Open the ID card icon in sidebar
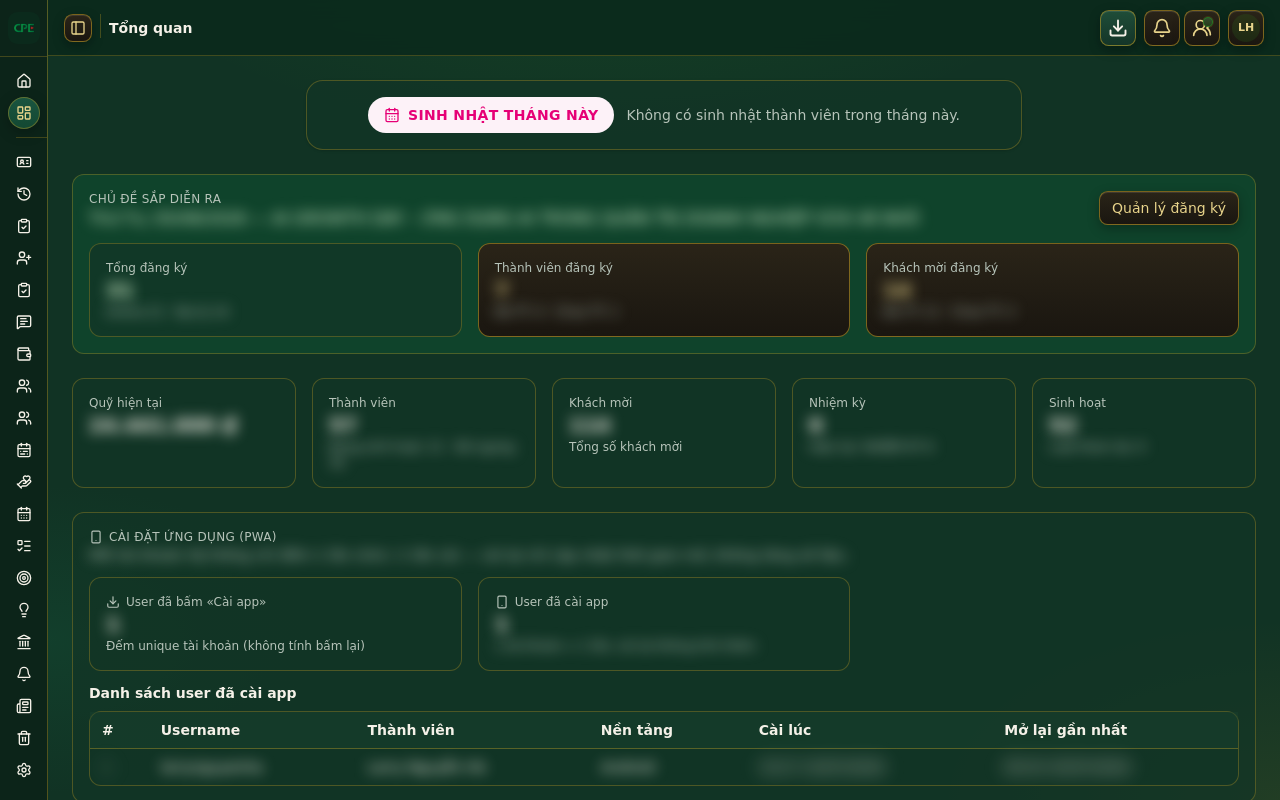This screenshot has width=1280, height=800. (24, 162)
